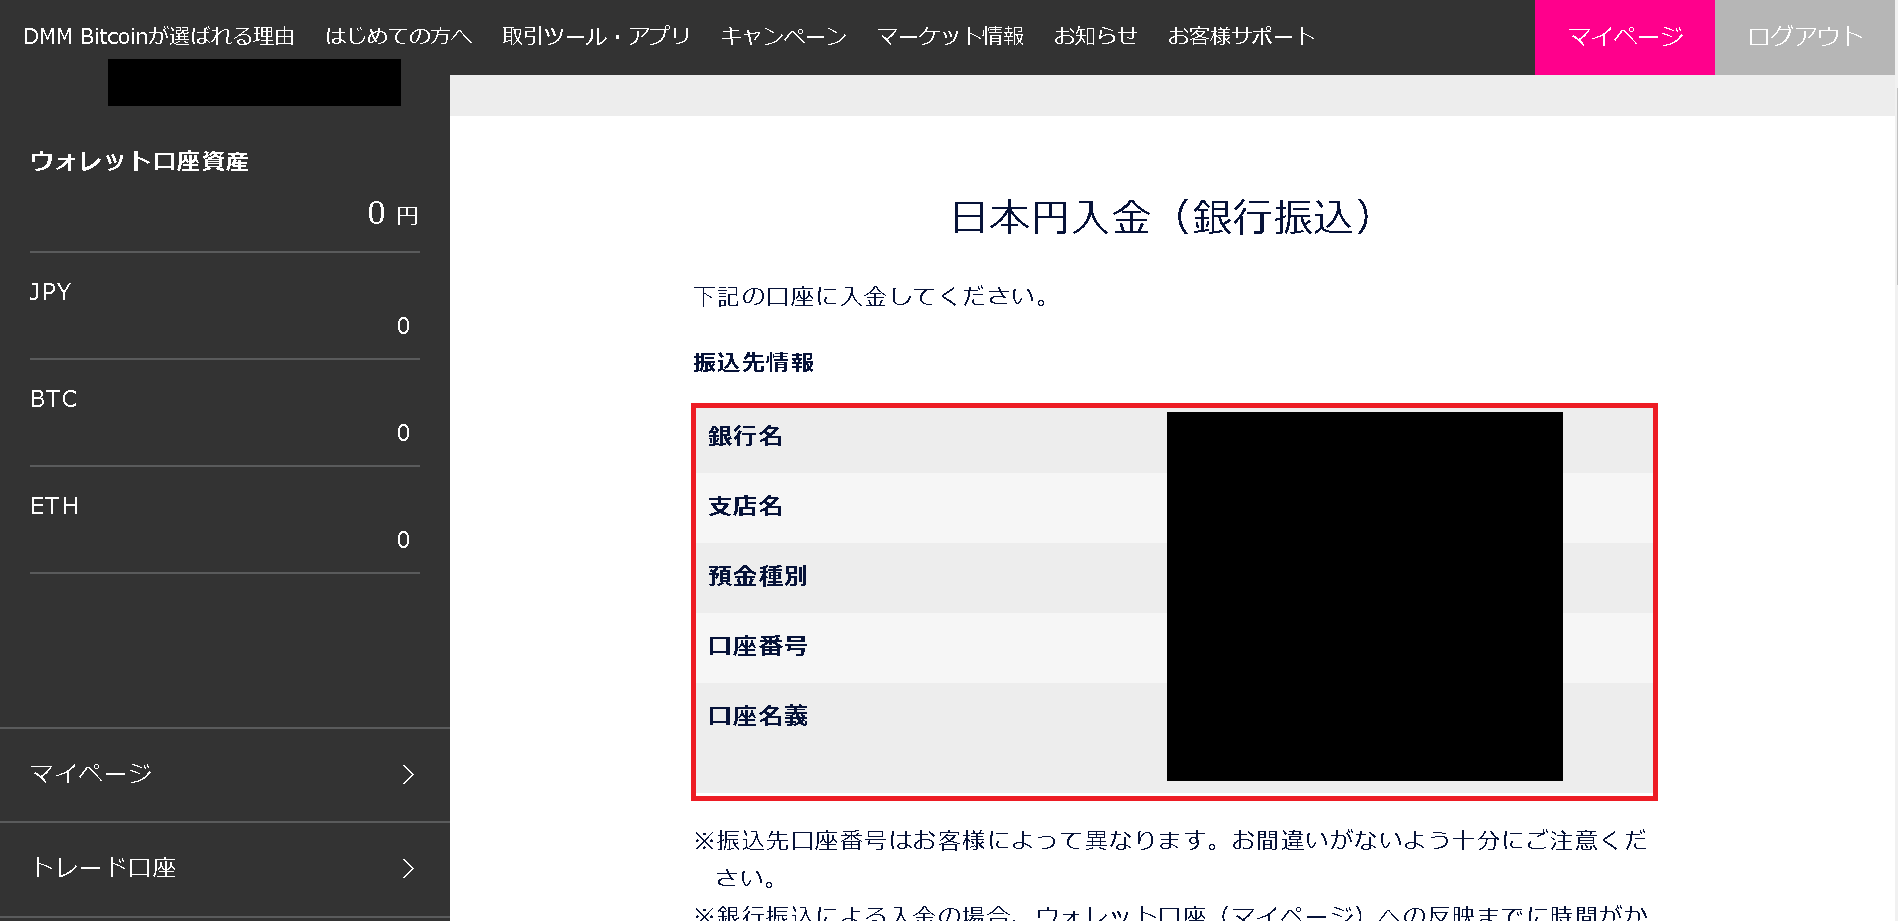Viewport: 1898px width, 921px height.
Task: Click the note beginning ※振込先口座番号はお客様によって
Action: (x=1171, y=859)
